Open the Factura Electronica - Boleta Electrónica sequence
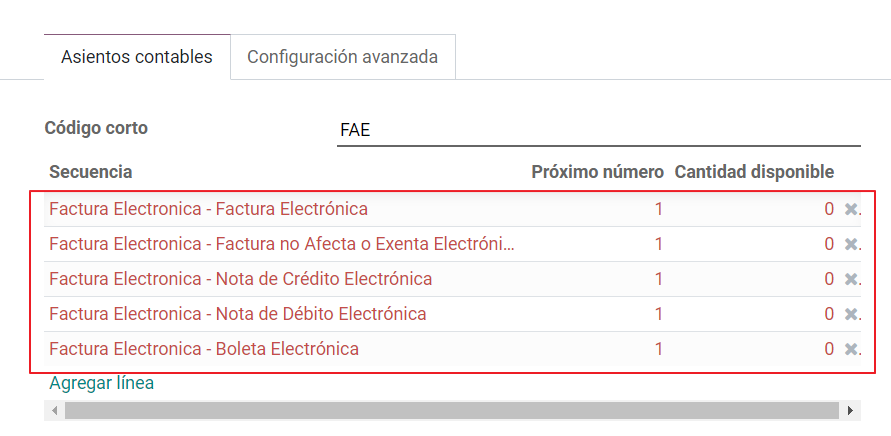 click(x=204, y=348)
